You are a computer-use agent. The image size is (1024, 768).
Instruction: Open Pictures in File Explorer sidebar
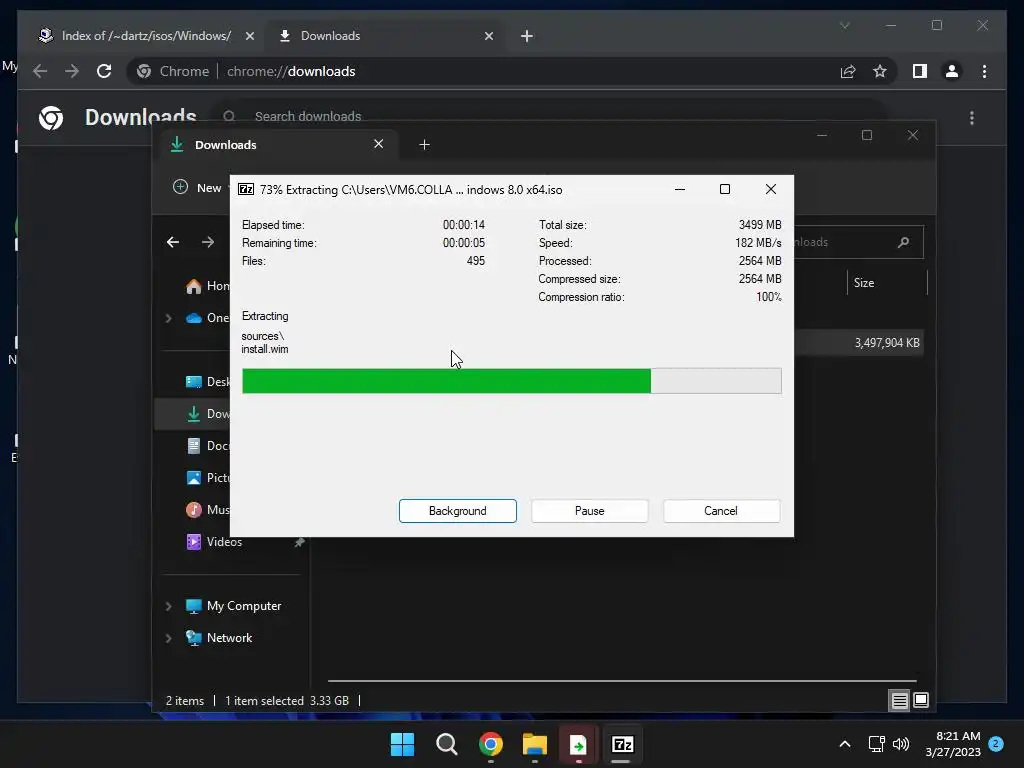click(208, 478)
